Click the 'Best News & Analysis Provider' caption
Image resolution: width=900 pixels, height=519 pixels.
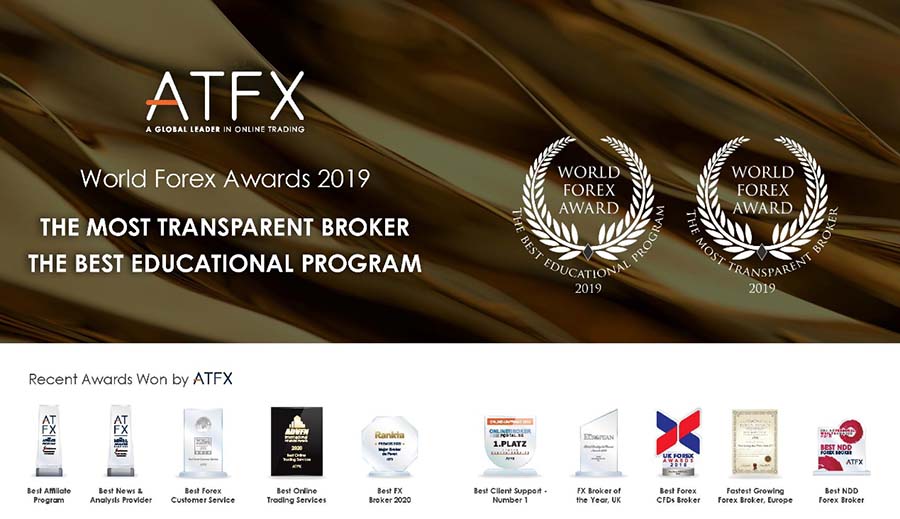point(121,495)
